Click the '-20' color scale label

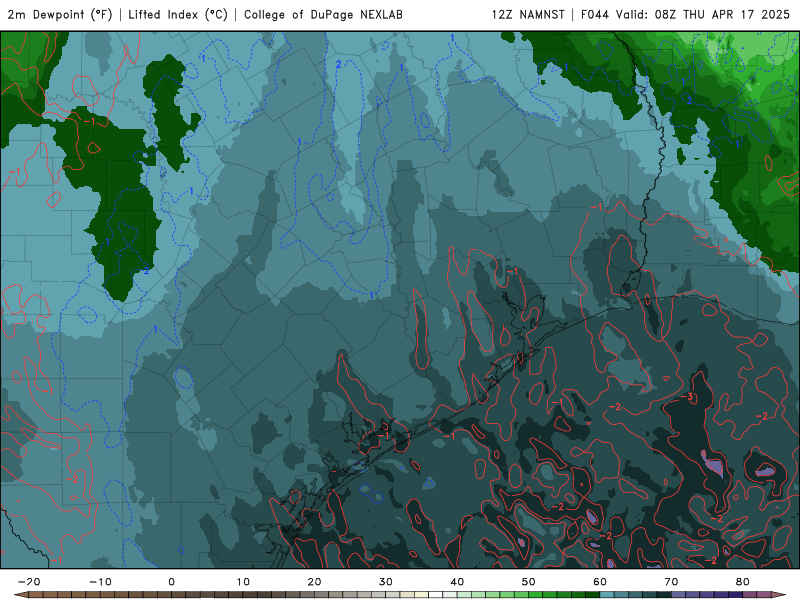29,582
